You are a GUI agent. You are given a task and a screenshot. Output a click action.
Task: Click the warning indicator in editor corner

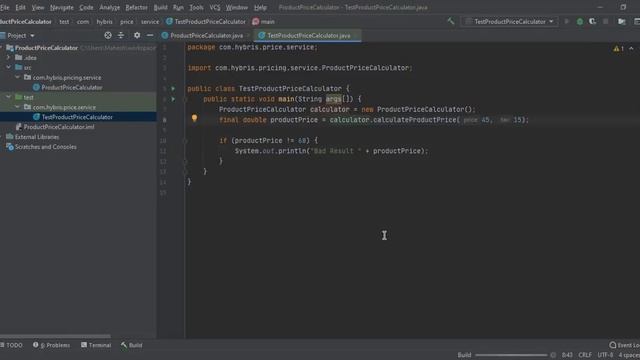pos(618,49)
